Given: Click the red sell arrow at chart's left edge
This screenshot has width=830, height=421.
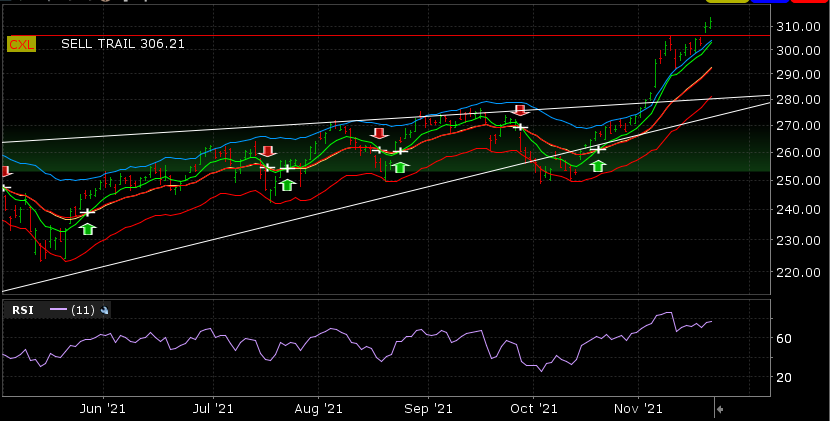Looking at the screenshot, I should tap(5, 171).
